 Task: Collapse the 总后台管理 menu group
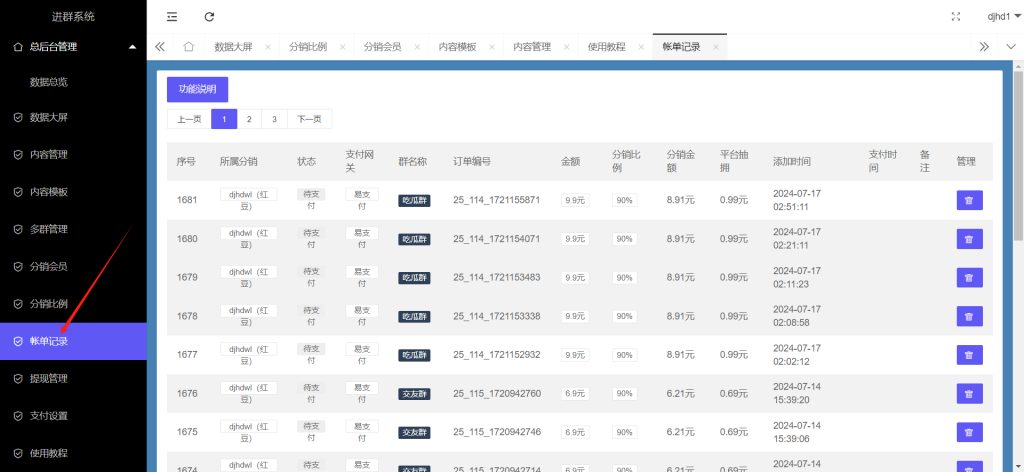pyautogui.click(x=132, y=46)
